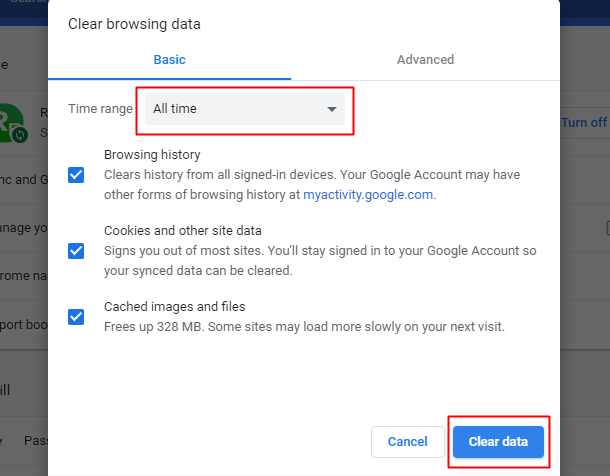Click the Turn off sync button
This screenshot has width=610, height=476.
(x=584, y=123)
